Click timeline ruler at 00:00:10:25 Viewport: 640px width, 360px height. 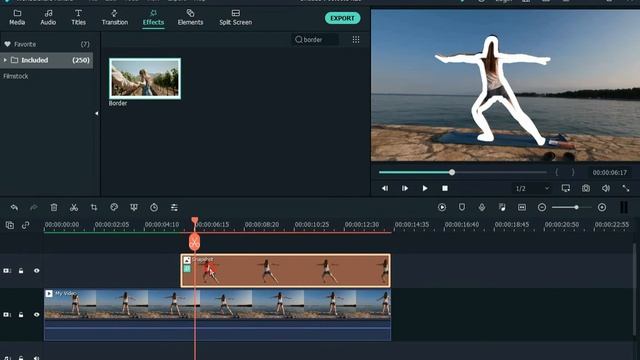(312, 224)
